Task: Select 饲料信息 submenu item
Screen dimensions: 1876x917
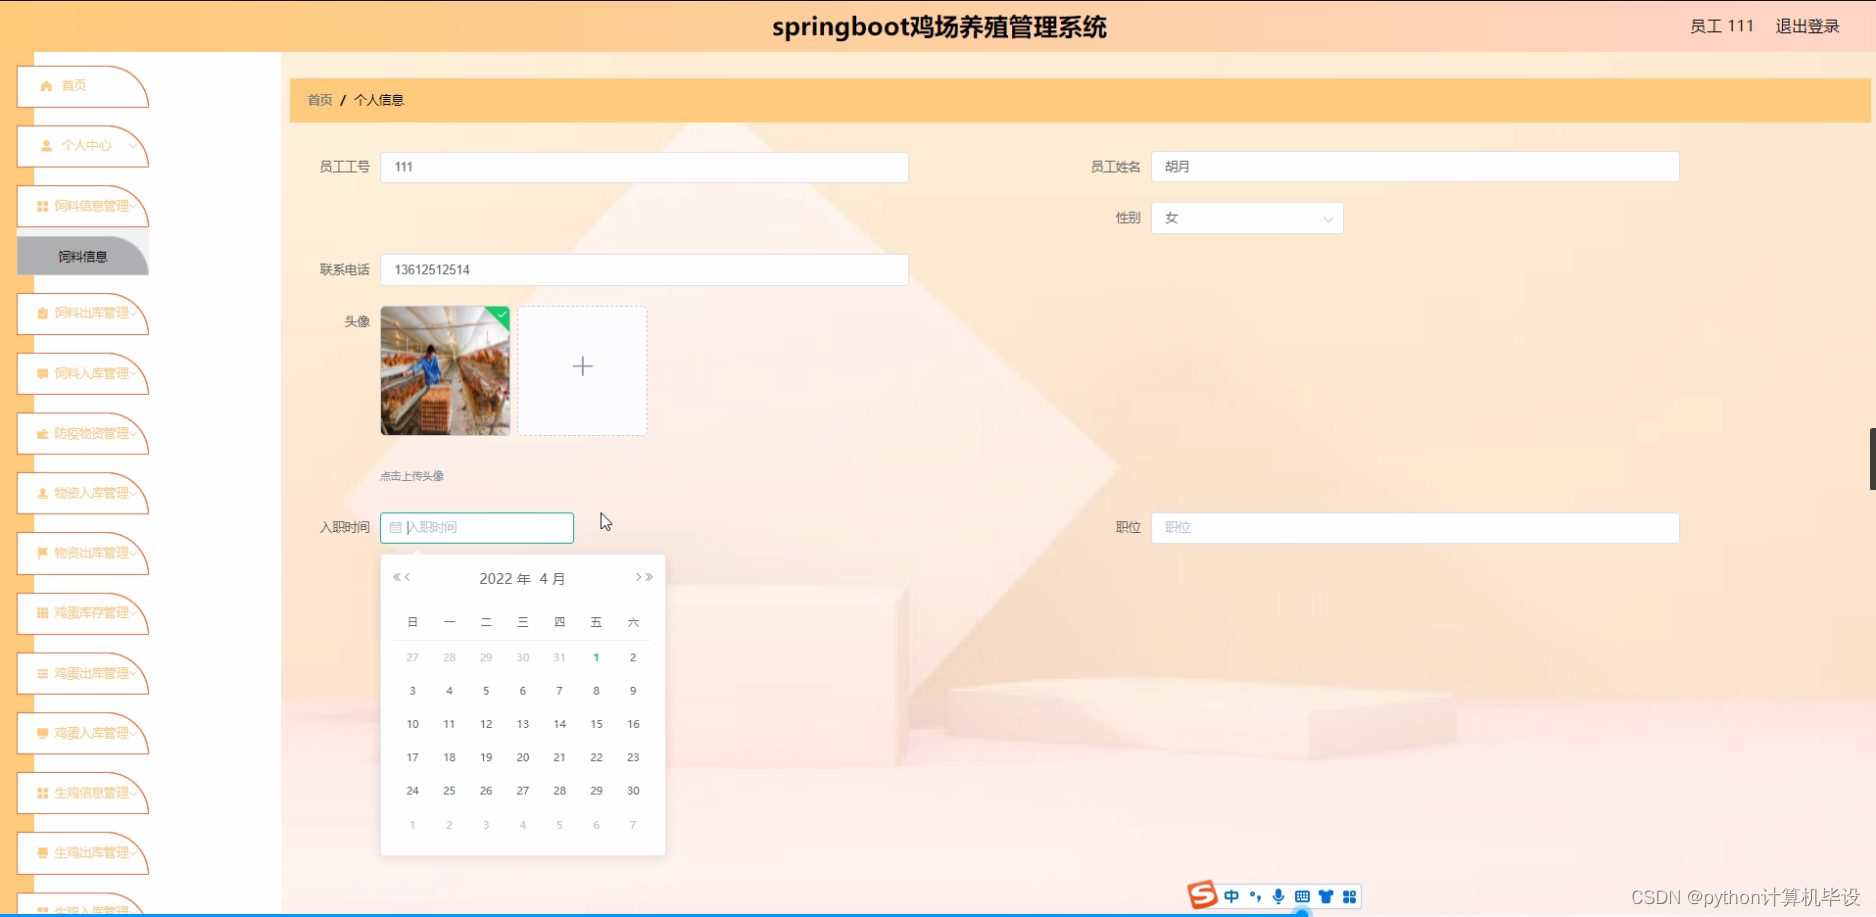Action: point(83,256)
